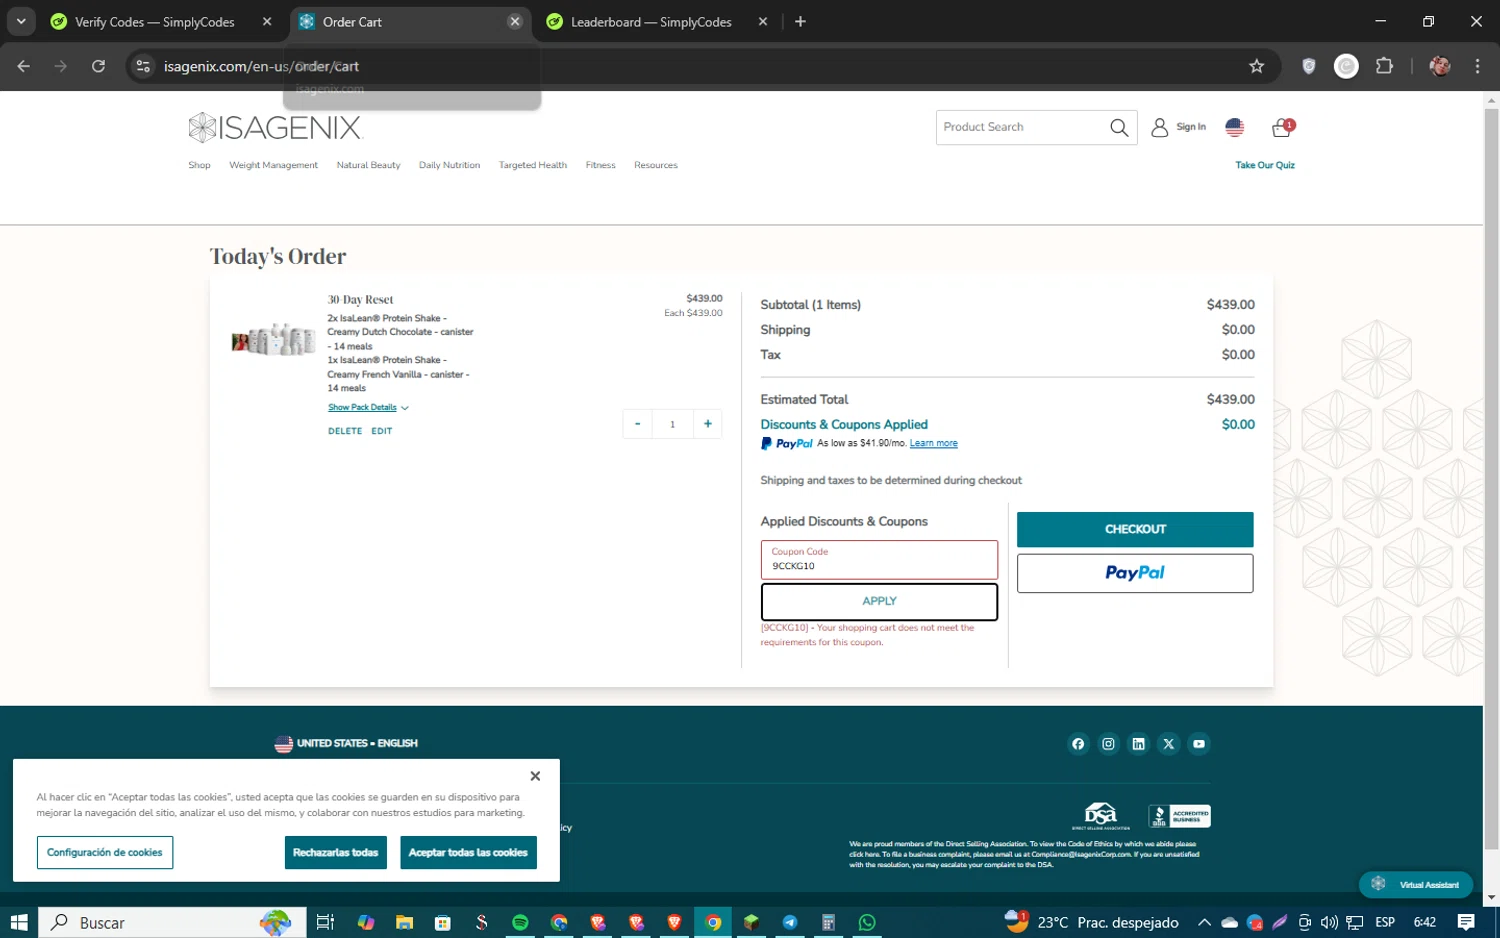
Task: Open Spotify from the taskbar
Action: [x=520, y=923]
